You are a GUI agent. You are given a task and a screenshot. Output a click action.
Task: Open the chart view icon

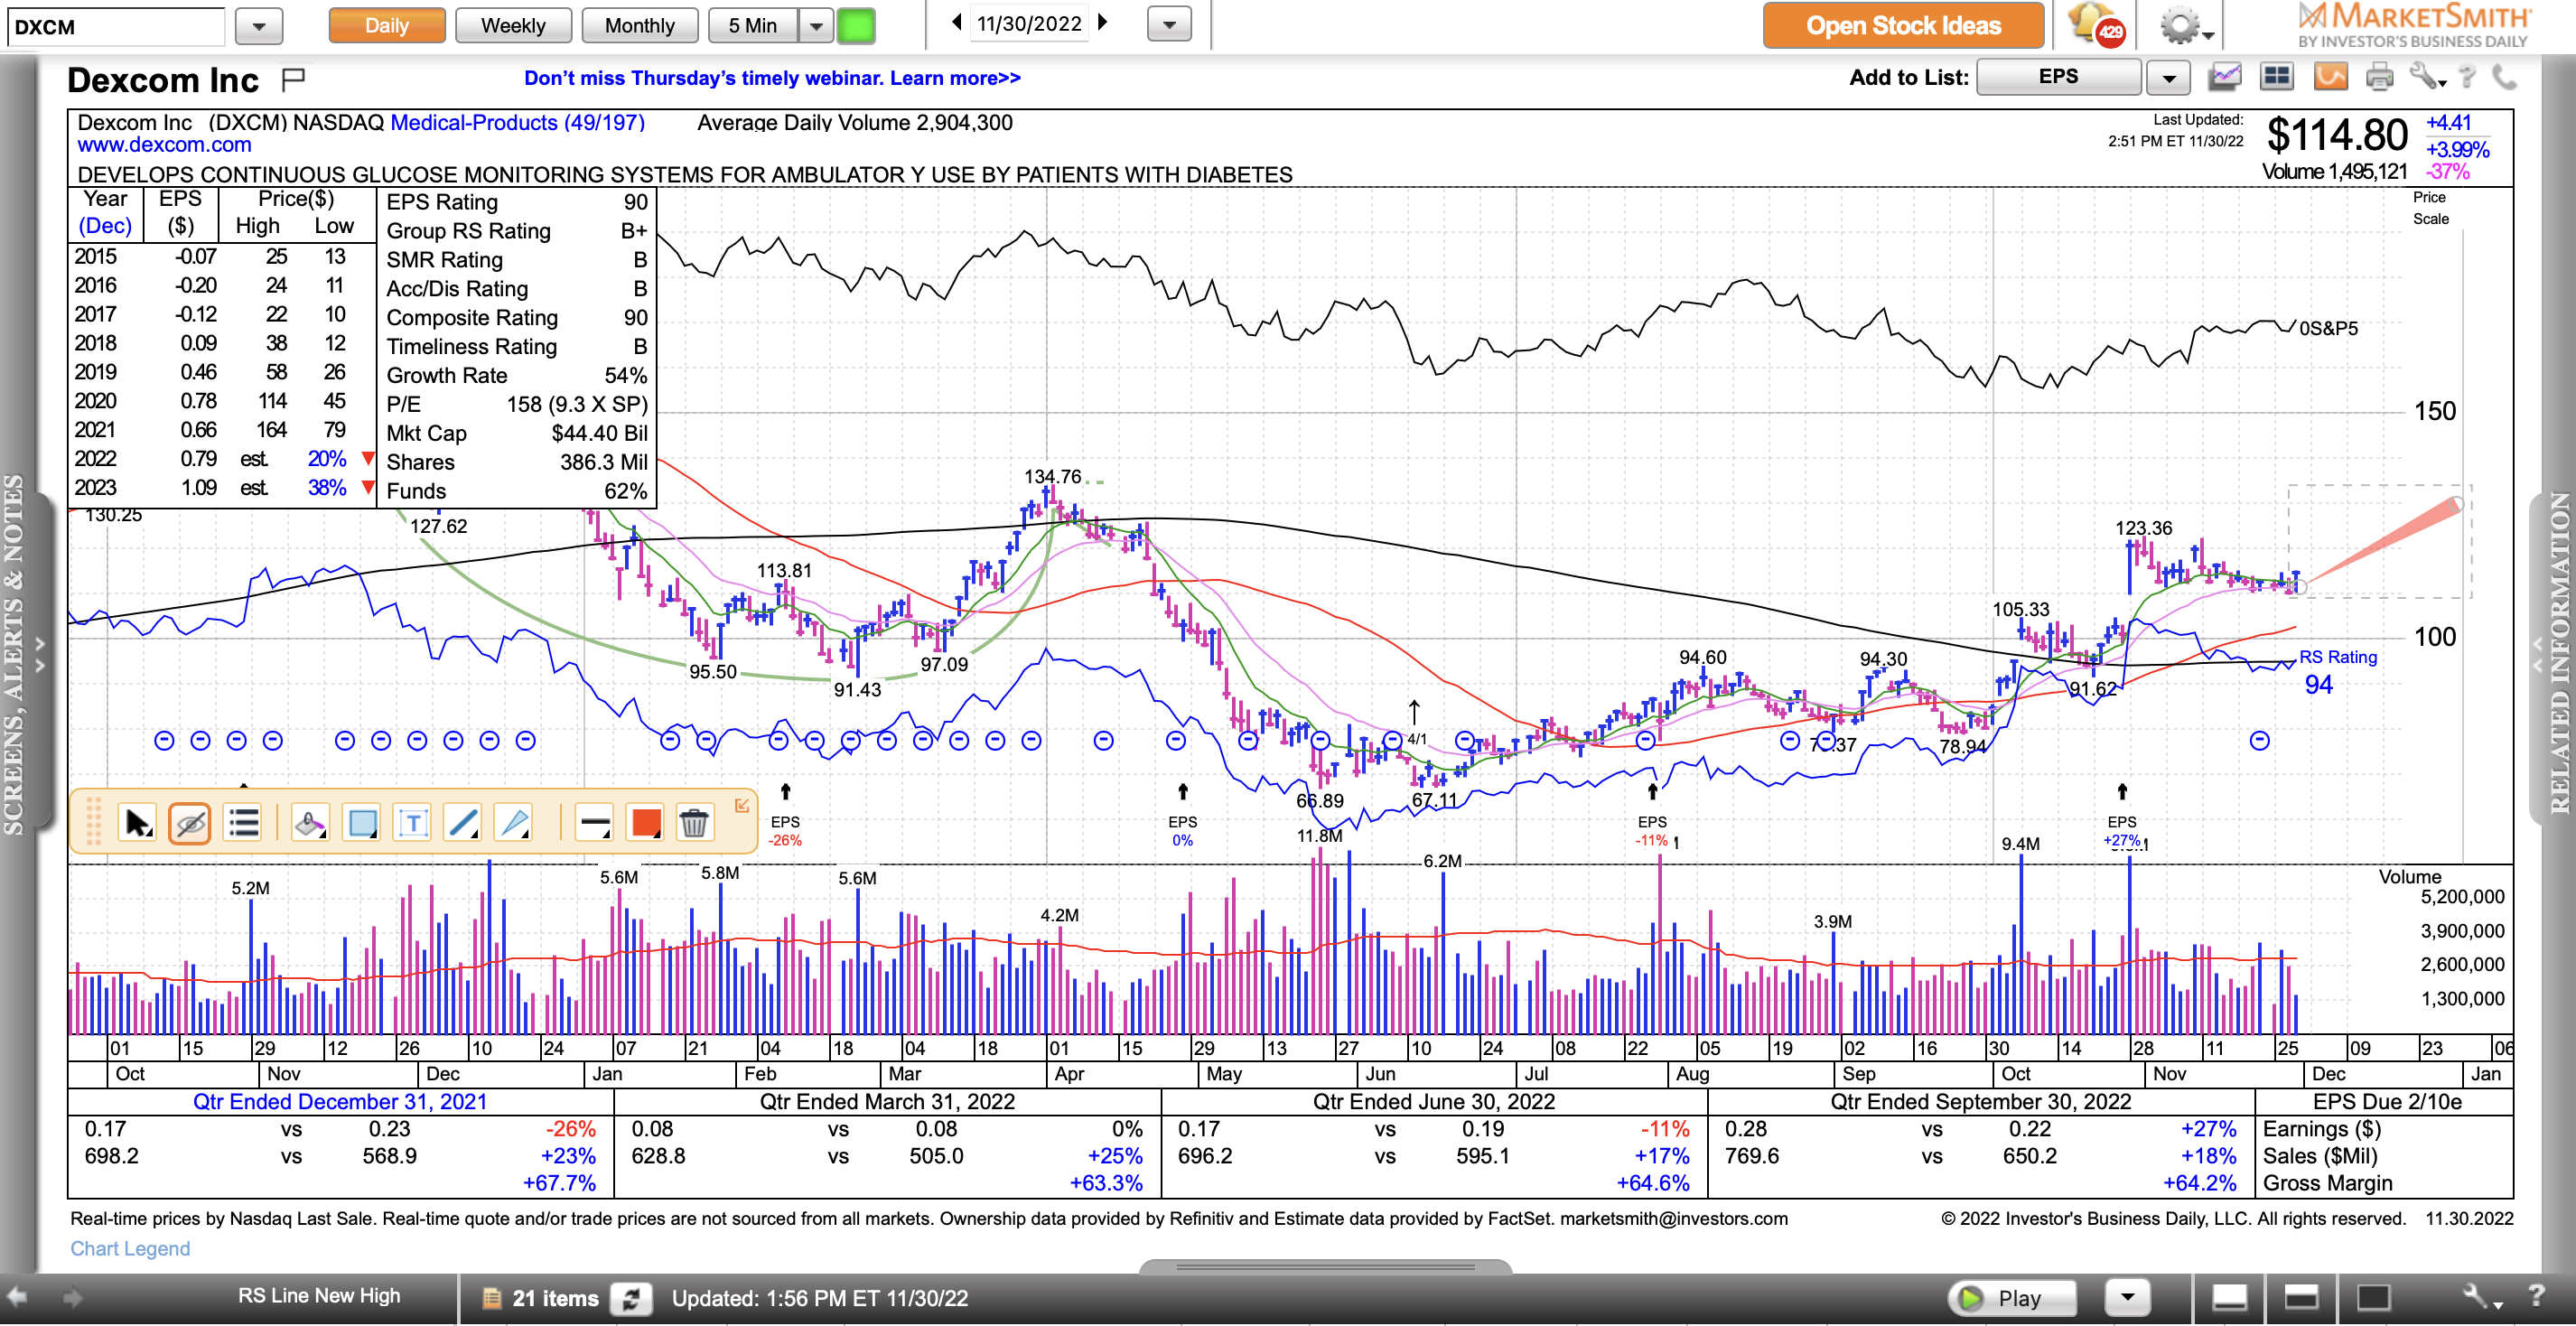pyautogui.click(x=2226, y=77)
